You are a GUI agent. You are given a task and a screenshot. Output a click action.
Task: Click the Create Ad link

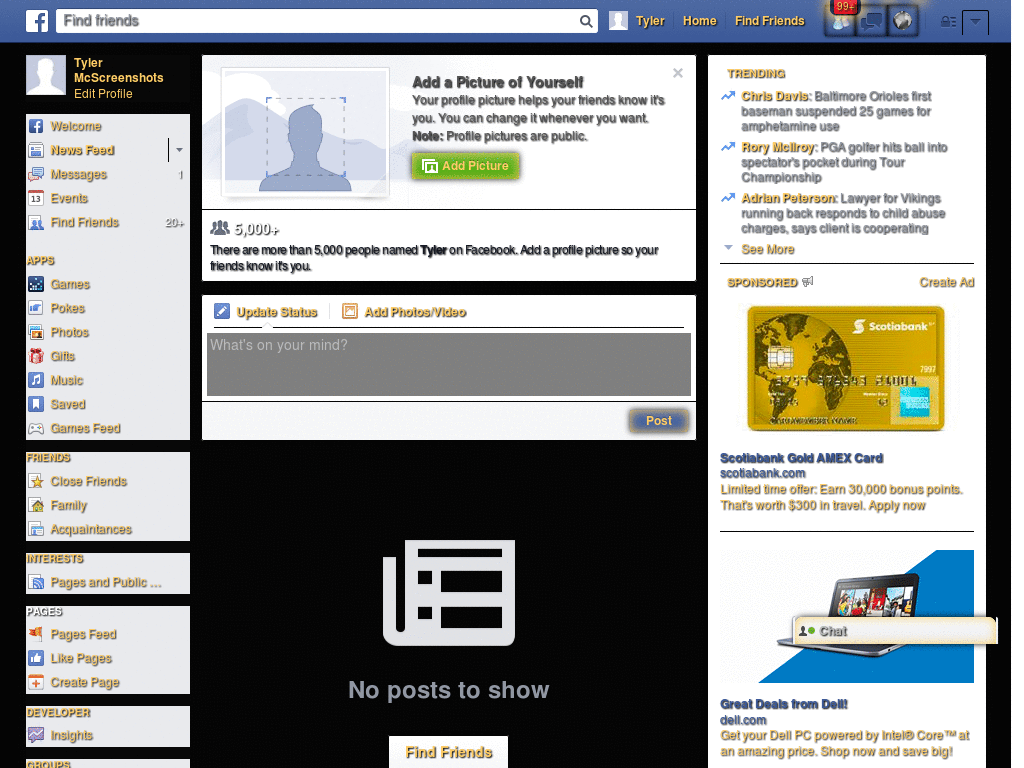click(946, 283)
